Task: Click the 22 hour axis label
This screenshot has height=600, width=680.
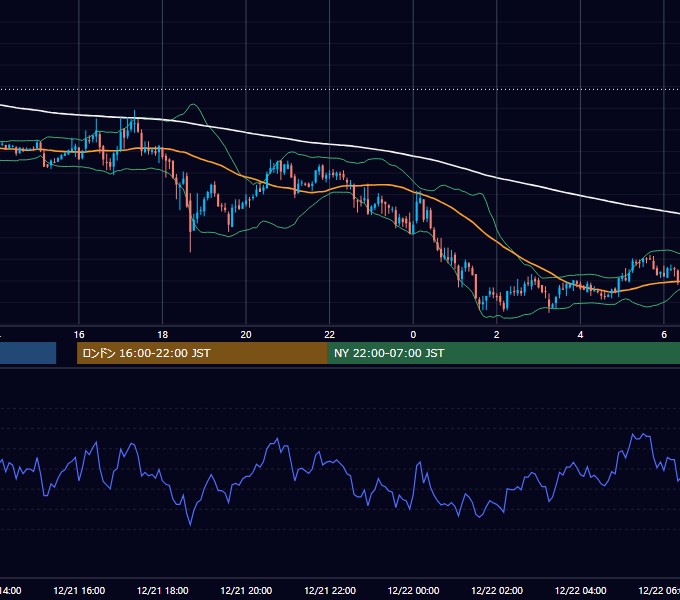Action: pos(330,335)
